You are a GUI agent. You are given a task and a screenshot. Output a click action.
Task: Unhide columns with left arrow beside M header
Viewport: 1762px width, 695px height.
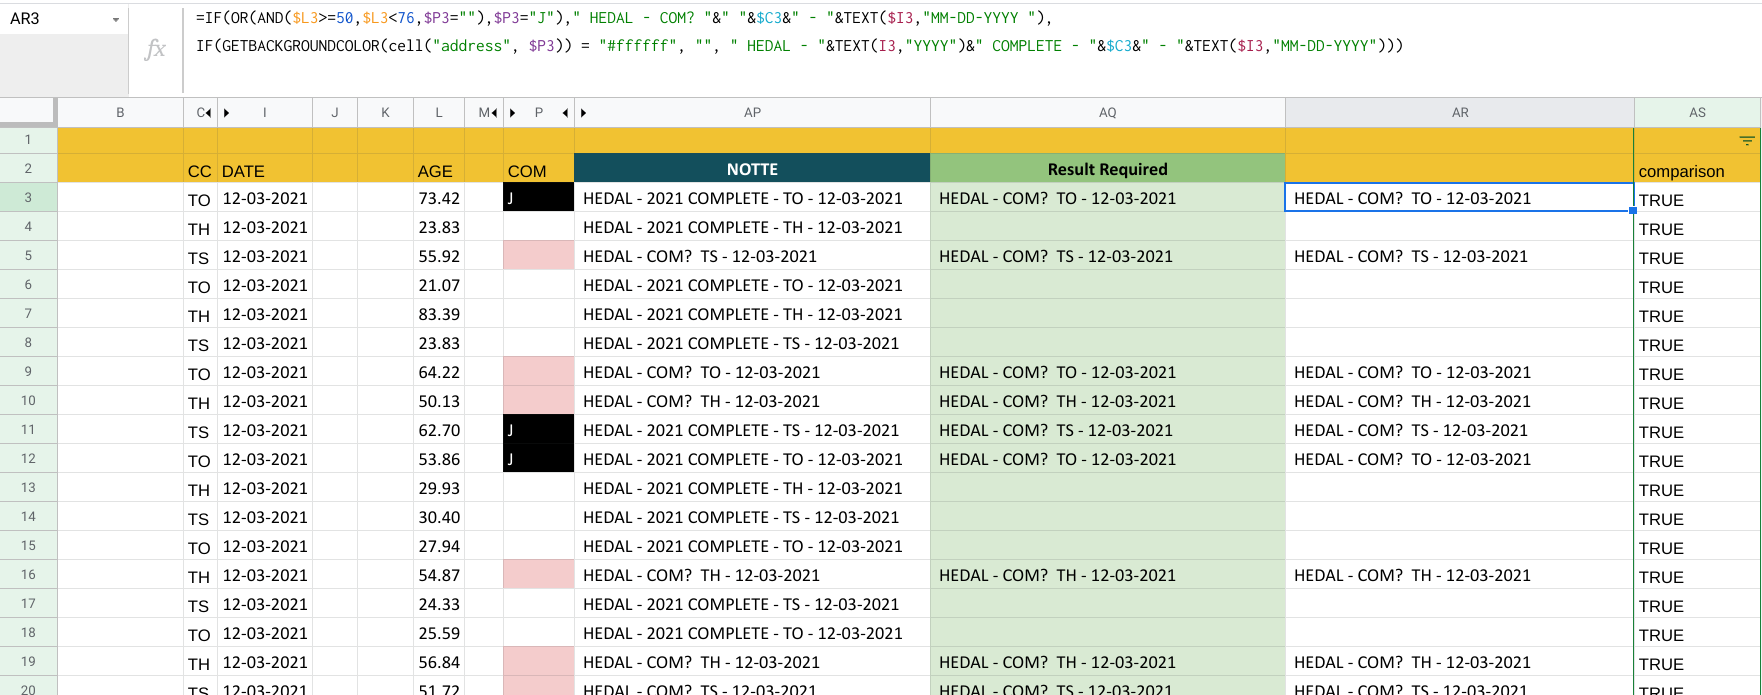click(x=495, y=113)
